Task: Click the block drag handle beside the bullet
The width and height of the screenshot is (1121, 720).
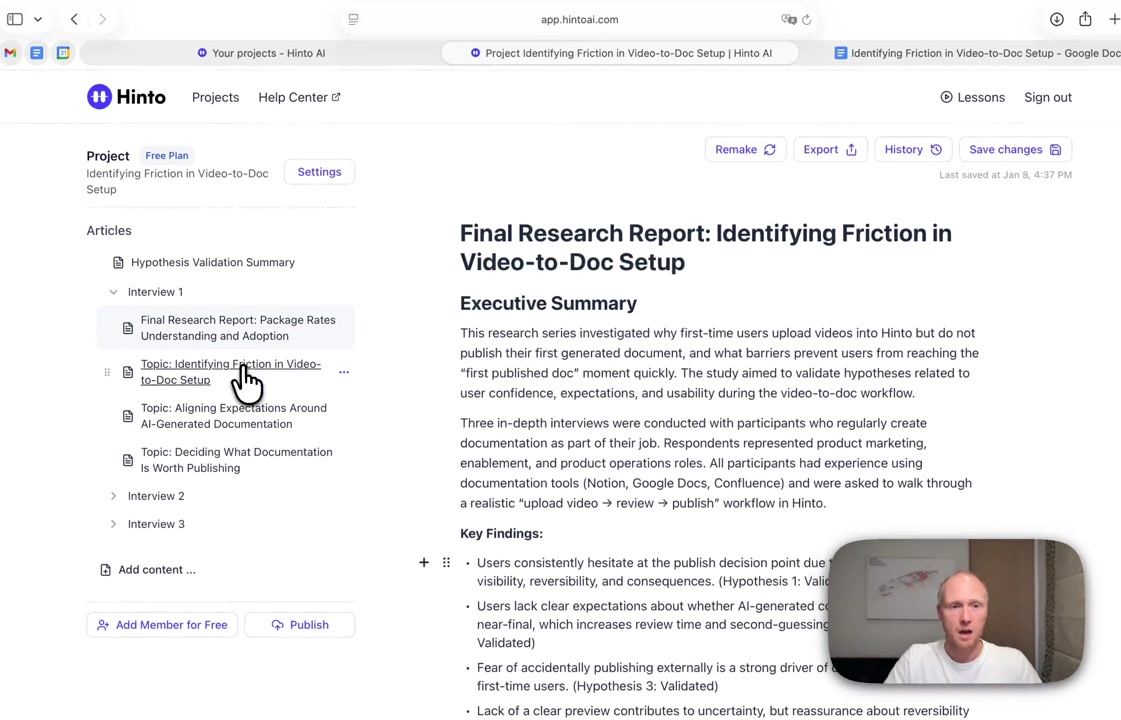Action: coord(446,563)
